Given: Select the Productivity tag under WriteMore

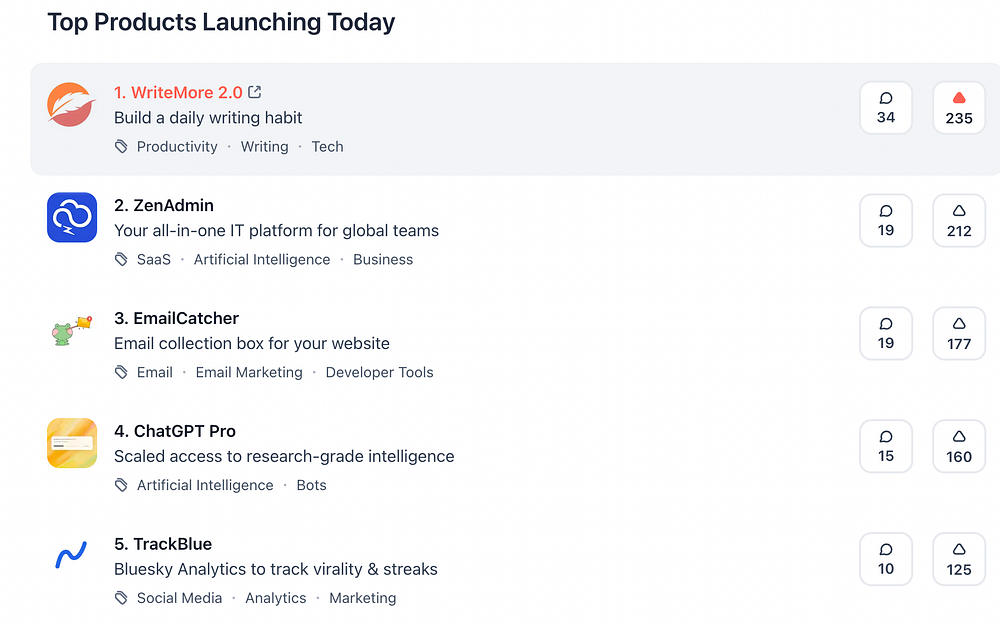Looking at the screenshot, I should 177,146.
